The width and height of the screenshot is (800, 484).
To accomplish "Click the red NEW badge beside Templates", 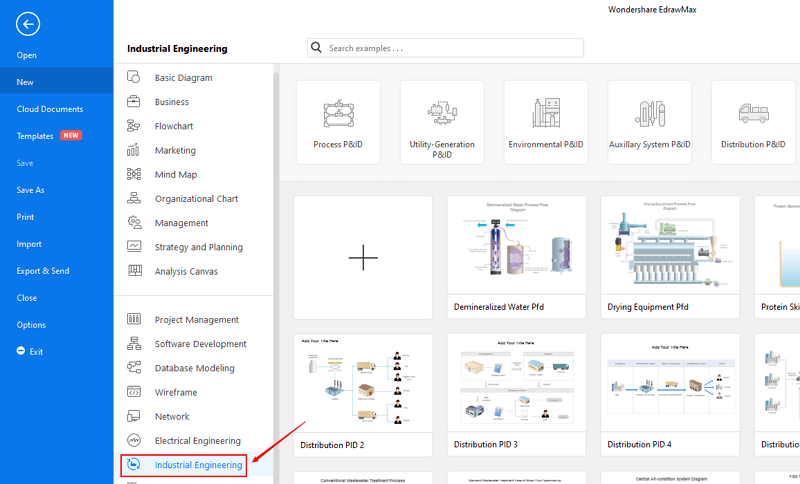I will (71, 135).
